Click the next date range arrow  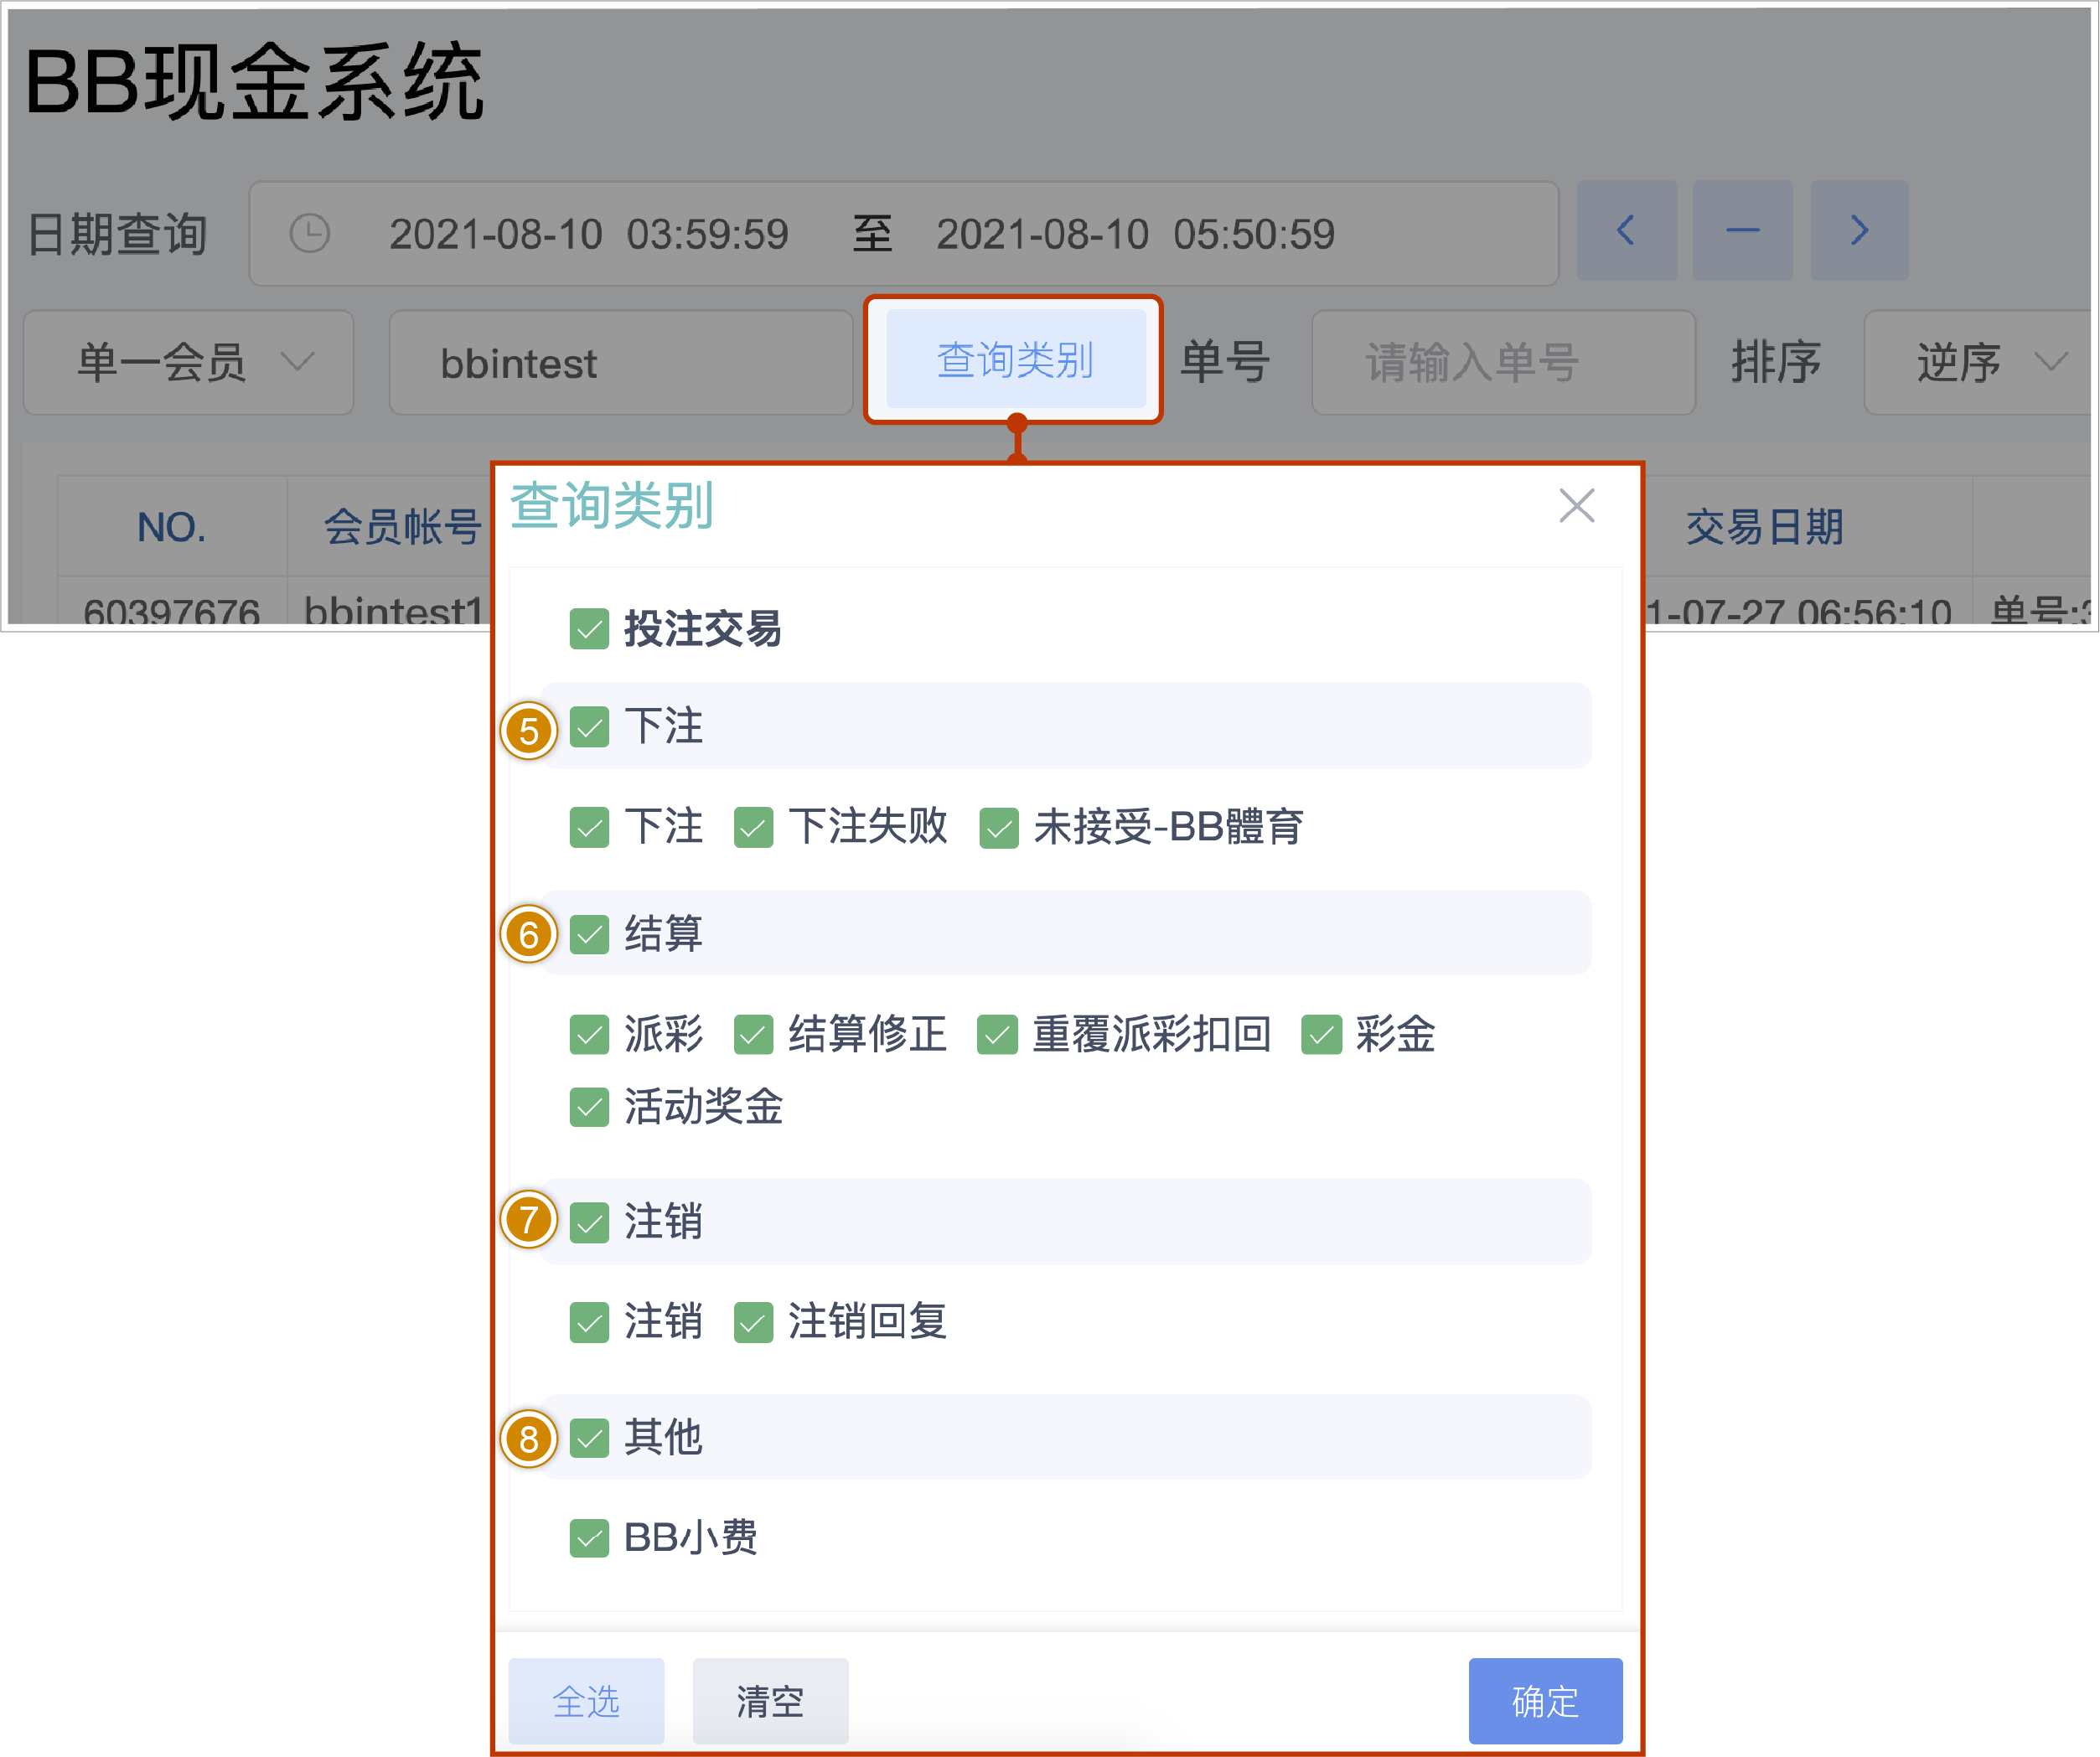1859,231
